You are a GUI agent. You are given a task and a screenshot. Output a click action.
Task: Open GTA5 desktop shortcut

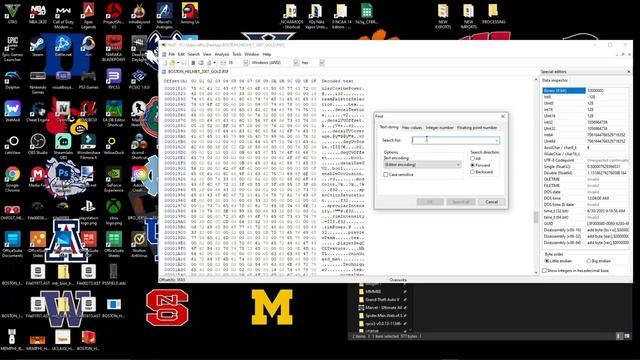13,14
